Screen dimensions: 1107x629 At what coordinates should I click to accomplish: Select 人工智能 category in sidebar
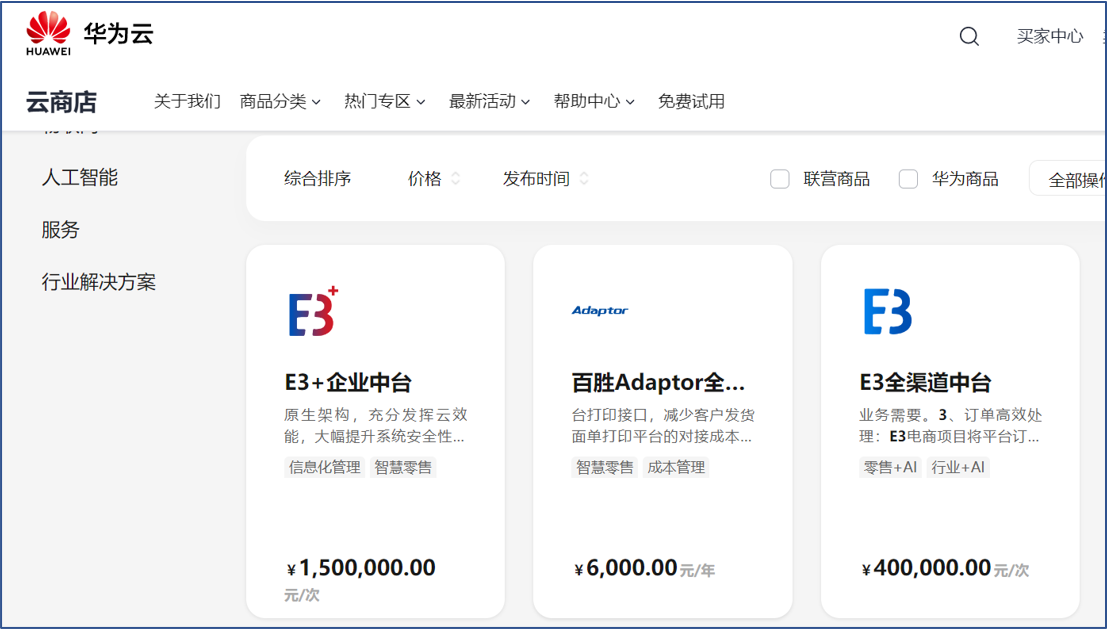[80, 177]
